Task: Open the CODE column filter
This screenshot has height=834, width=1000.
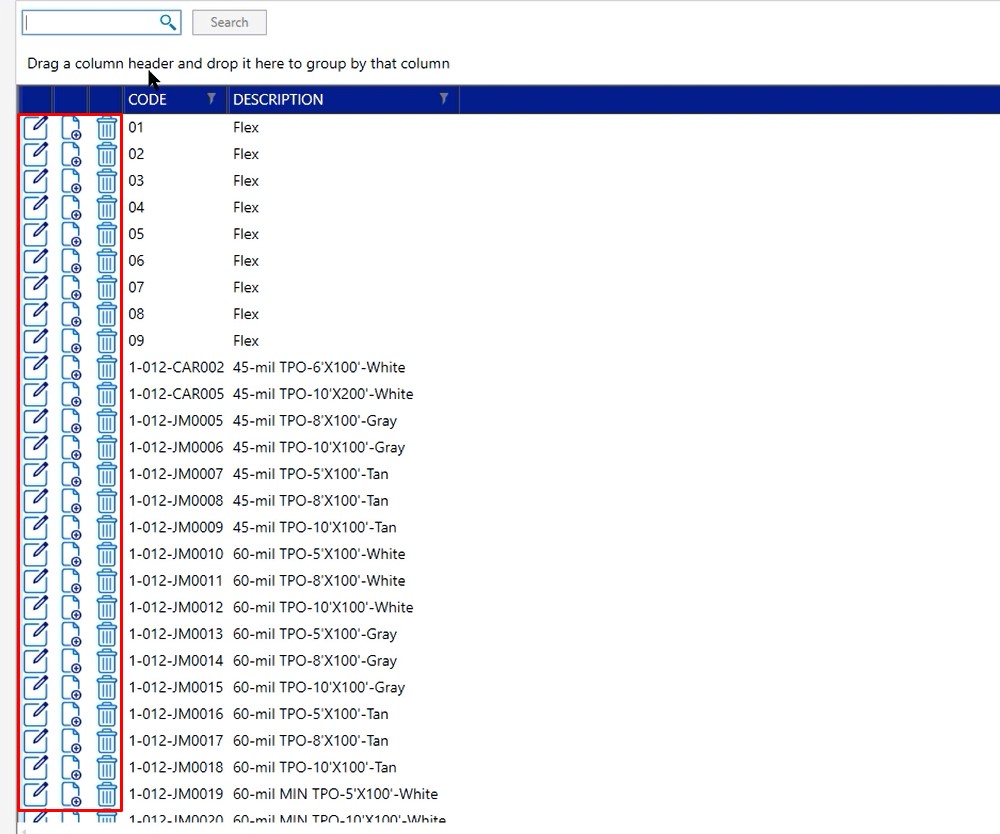Action: point(211,99)
